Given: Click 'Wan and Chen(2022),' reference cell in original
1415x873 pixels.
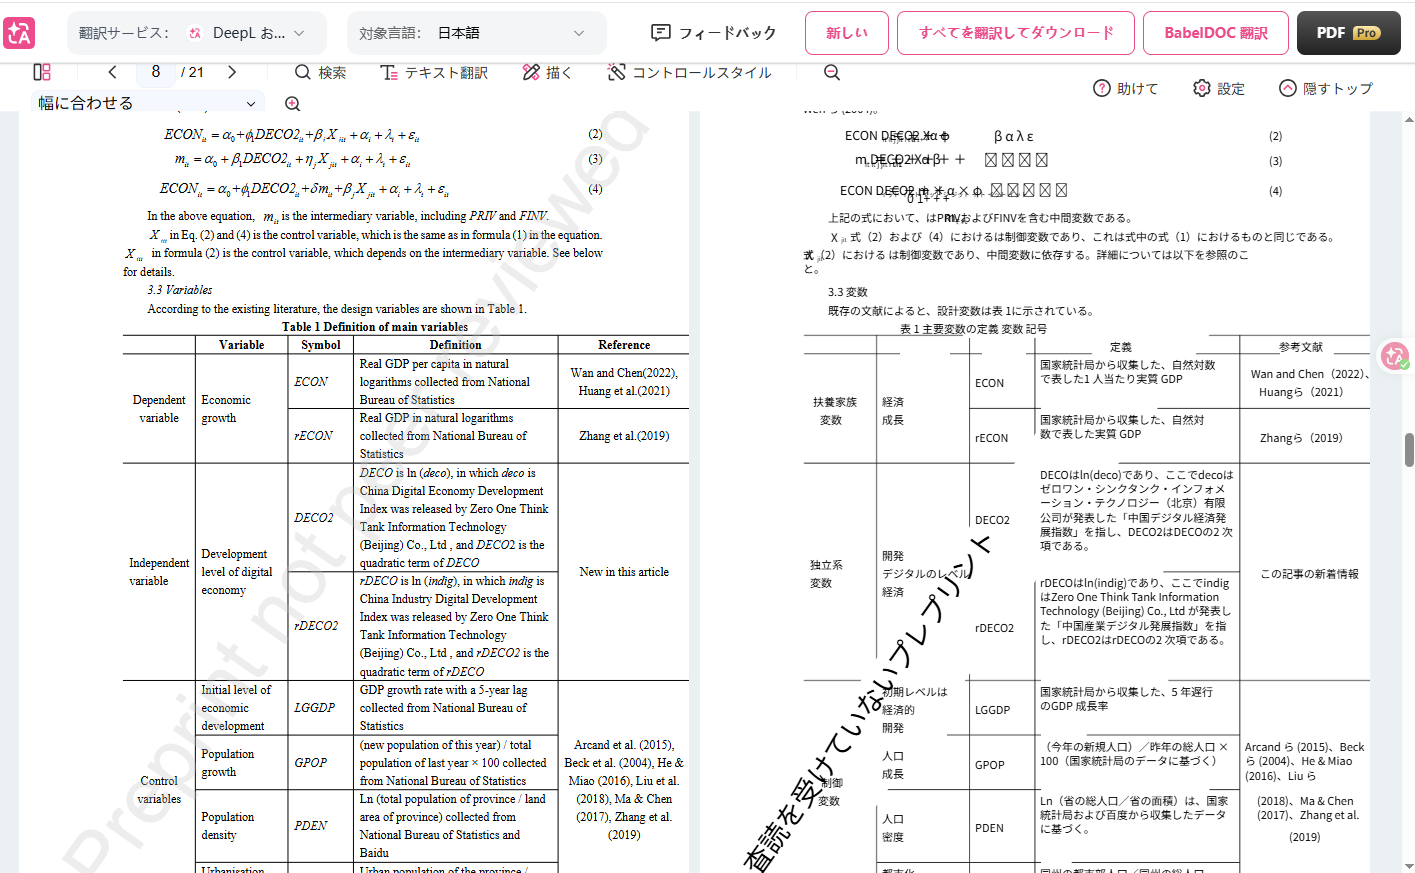Looking at the screenshot, I should (624, 373).
